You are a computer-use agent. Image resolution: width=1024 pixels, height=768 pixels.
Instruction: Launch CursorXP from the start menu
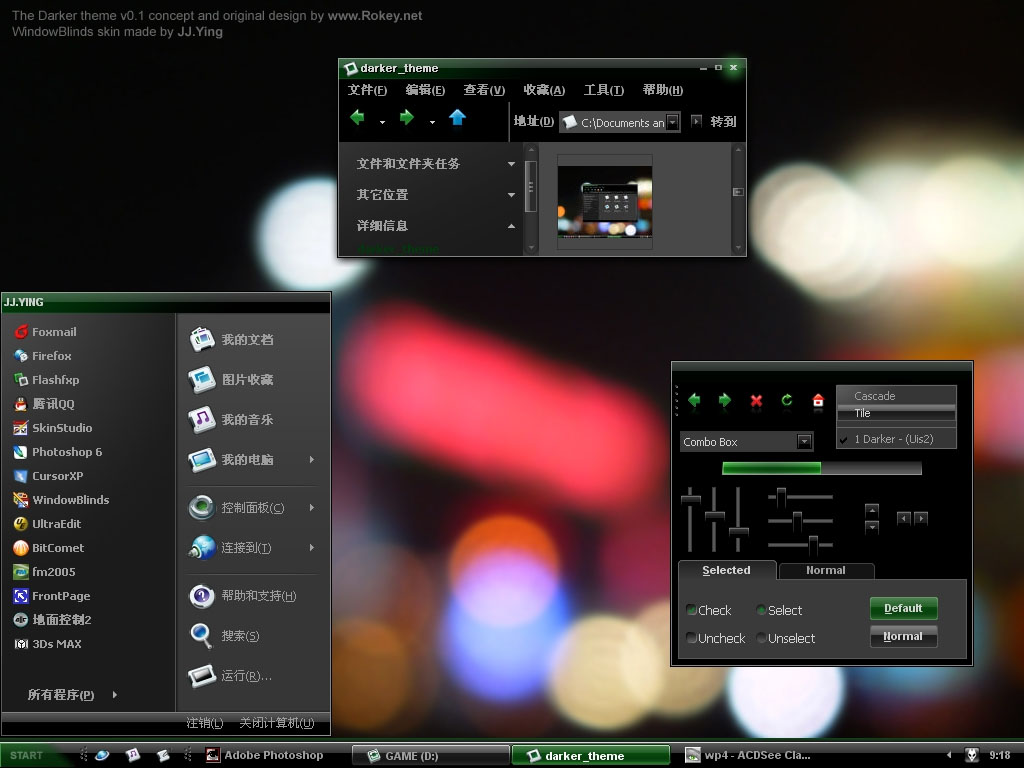coord(48,476)
